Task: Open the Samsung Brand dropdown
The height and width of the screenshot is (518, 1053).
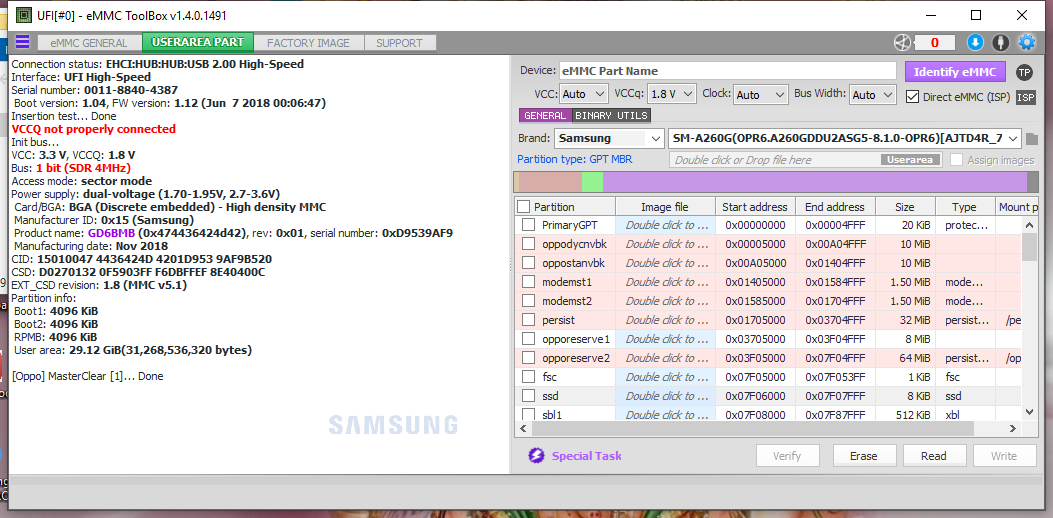Action: coord(609,138)
